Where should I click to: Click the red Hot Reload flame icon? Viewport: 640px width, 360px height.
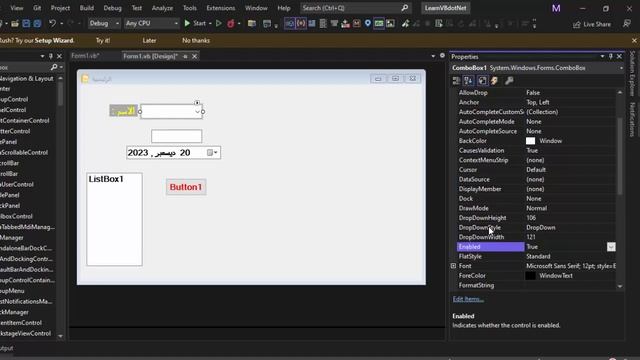[x=231, y=24]
